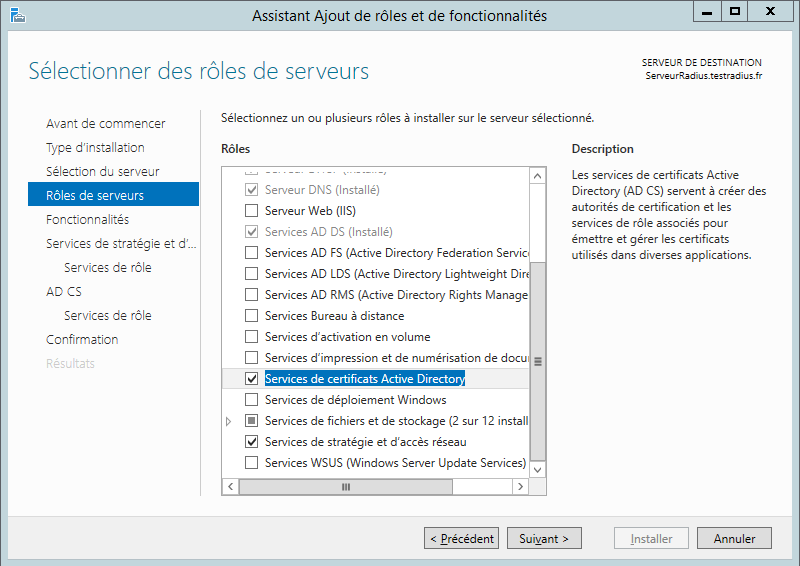
Task: Tick Services Bureau à distance checkbox
Action: click(252, 316)
